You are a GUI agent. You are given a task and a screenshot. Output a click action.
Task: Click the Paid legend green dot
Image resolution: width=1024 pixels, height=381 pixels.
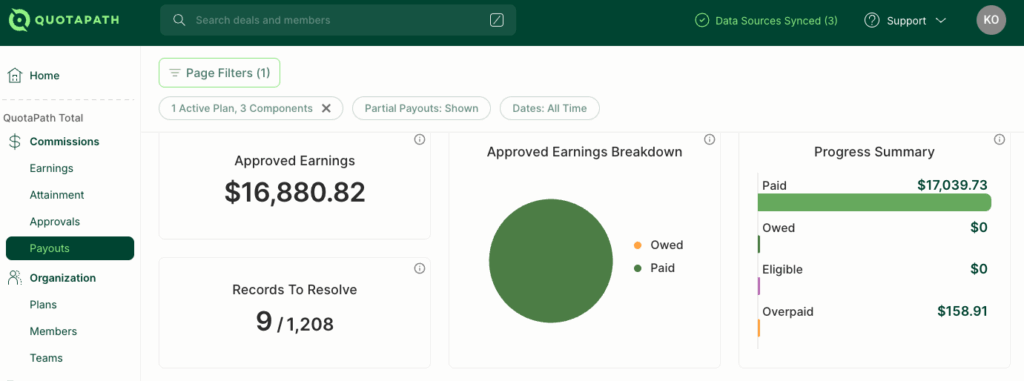[x=638, y=269]
